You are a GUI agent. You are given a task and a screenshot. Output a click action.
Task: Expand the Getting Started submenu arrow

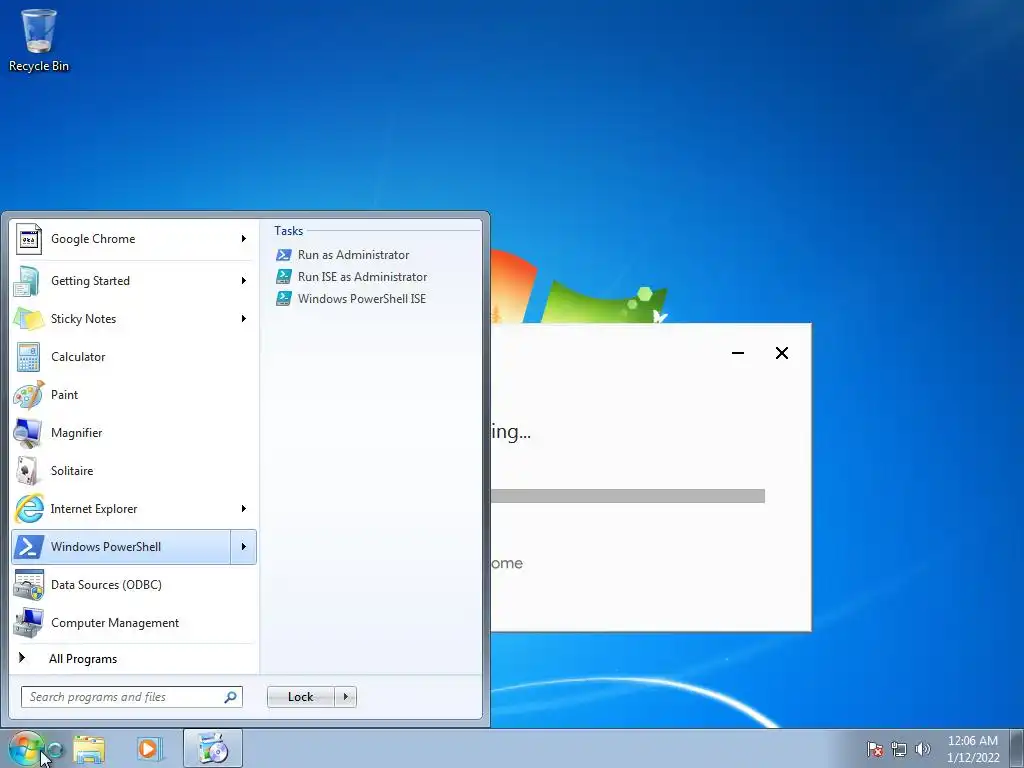click(244, 281)
